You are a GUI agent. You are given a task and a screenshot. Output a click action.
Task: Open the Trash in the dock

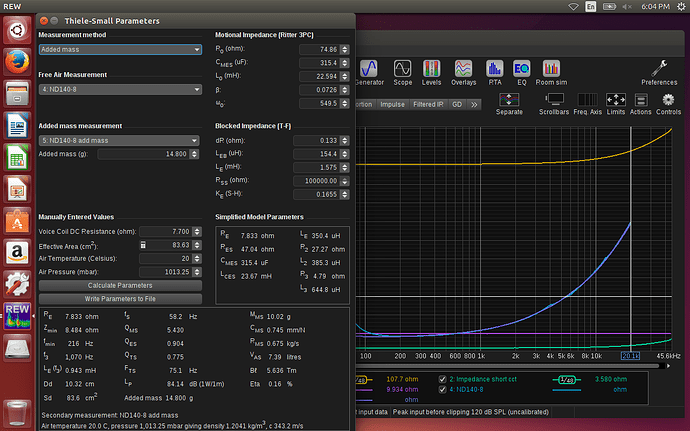point(17,413)
